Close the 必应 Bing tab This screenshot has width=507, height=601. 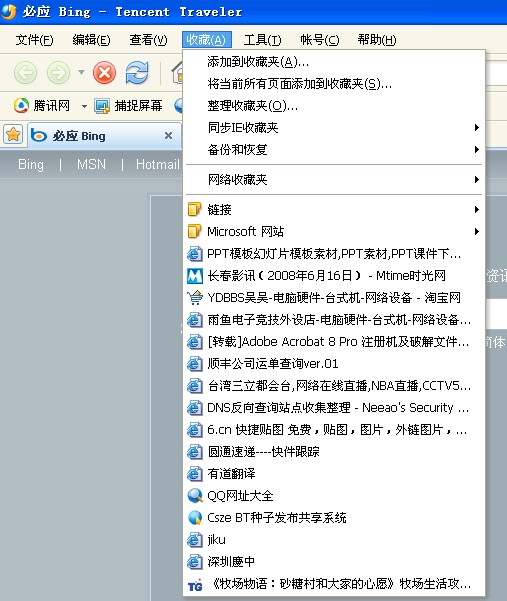tap(168, 136)
